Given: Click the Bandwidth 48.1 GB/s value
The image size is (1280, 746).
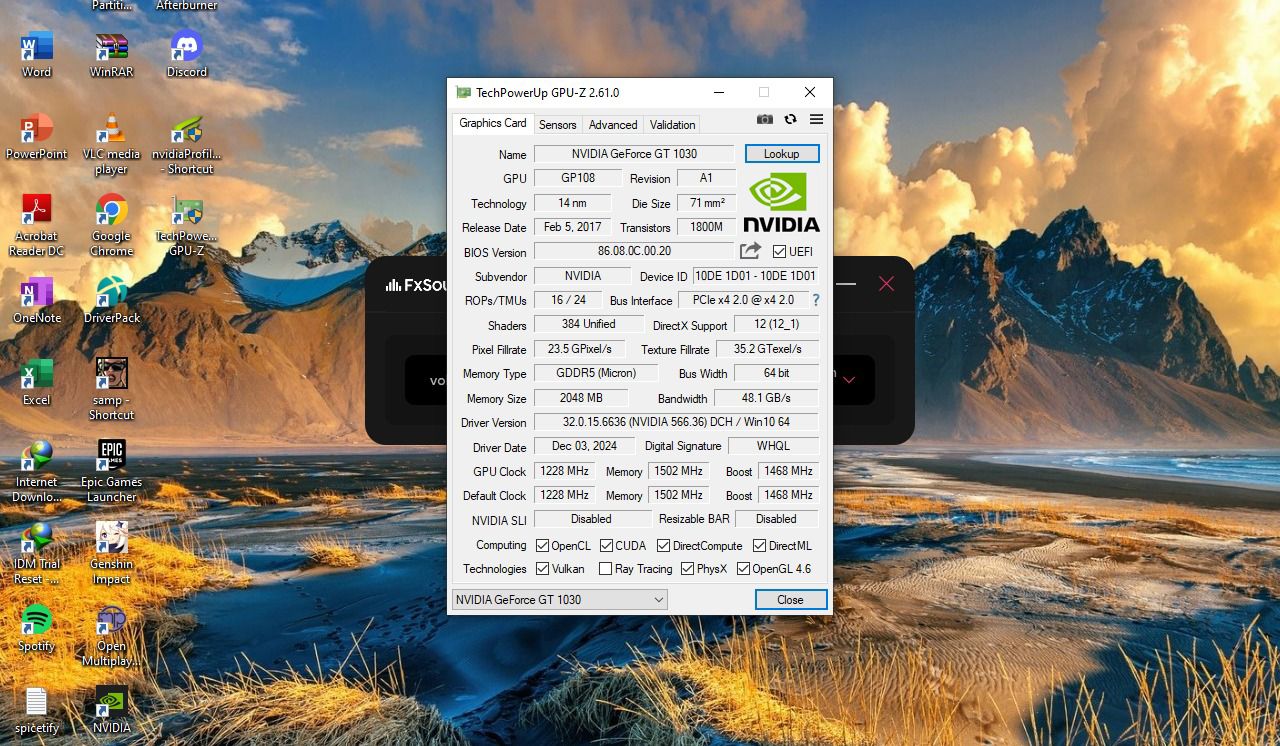Looking at the screenshot, I should coord(766,398).
